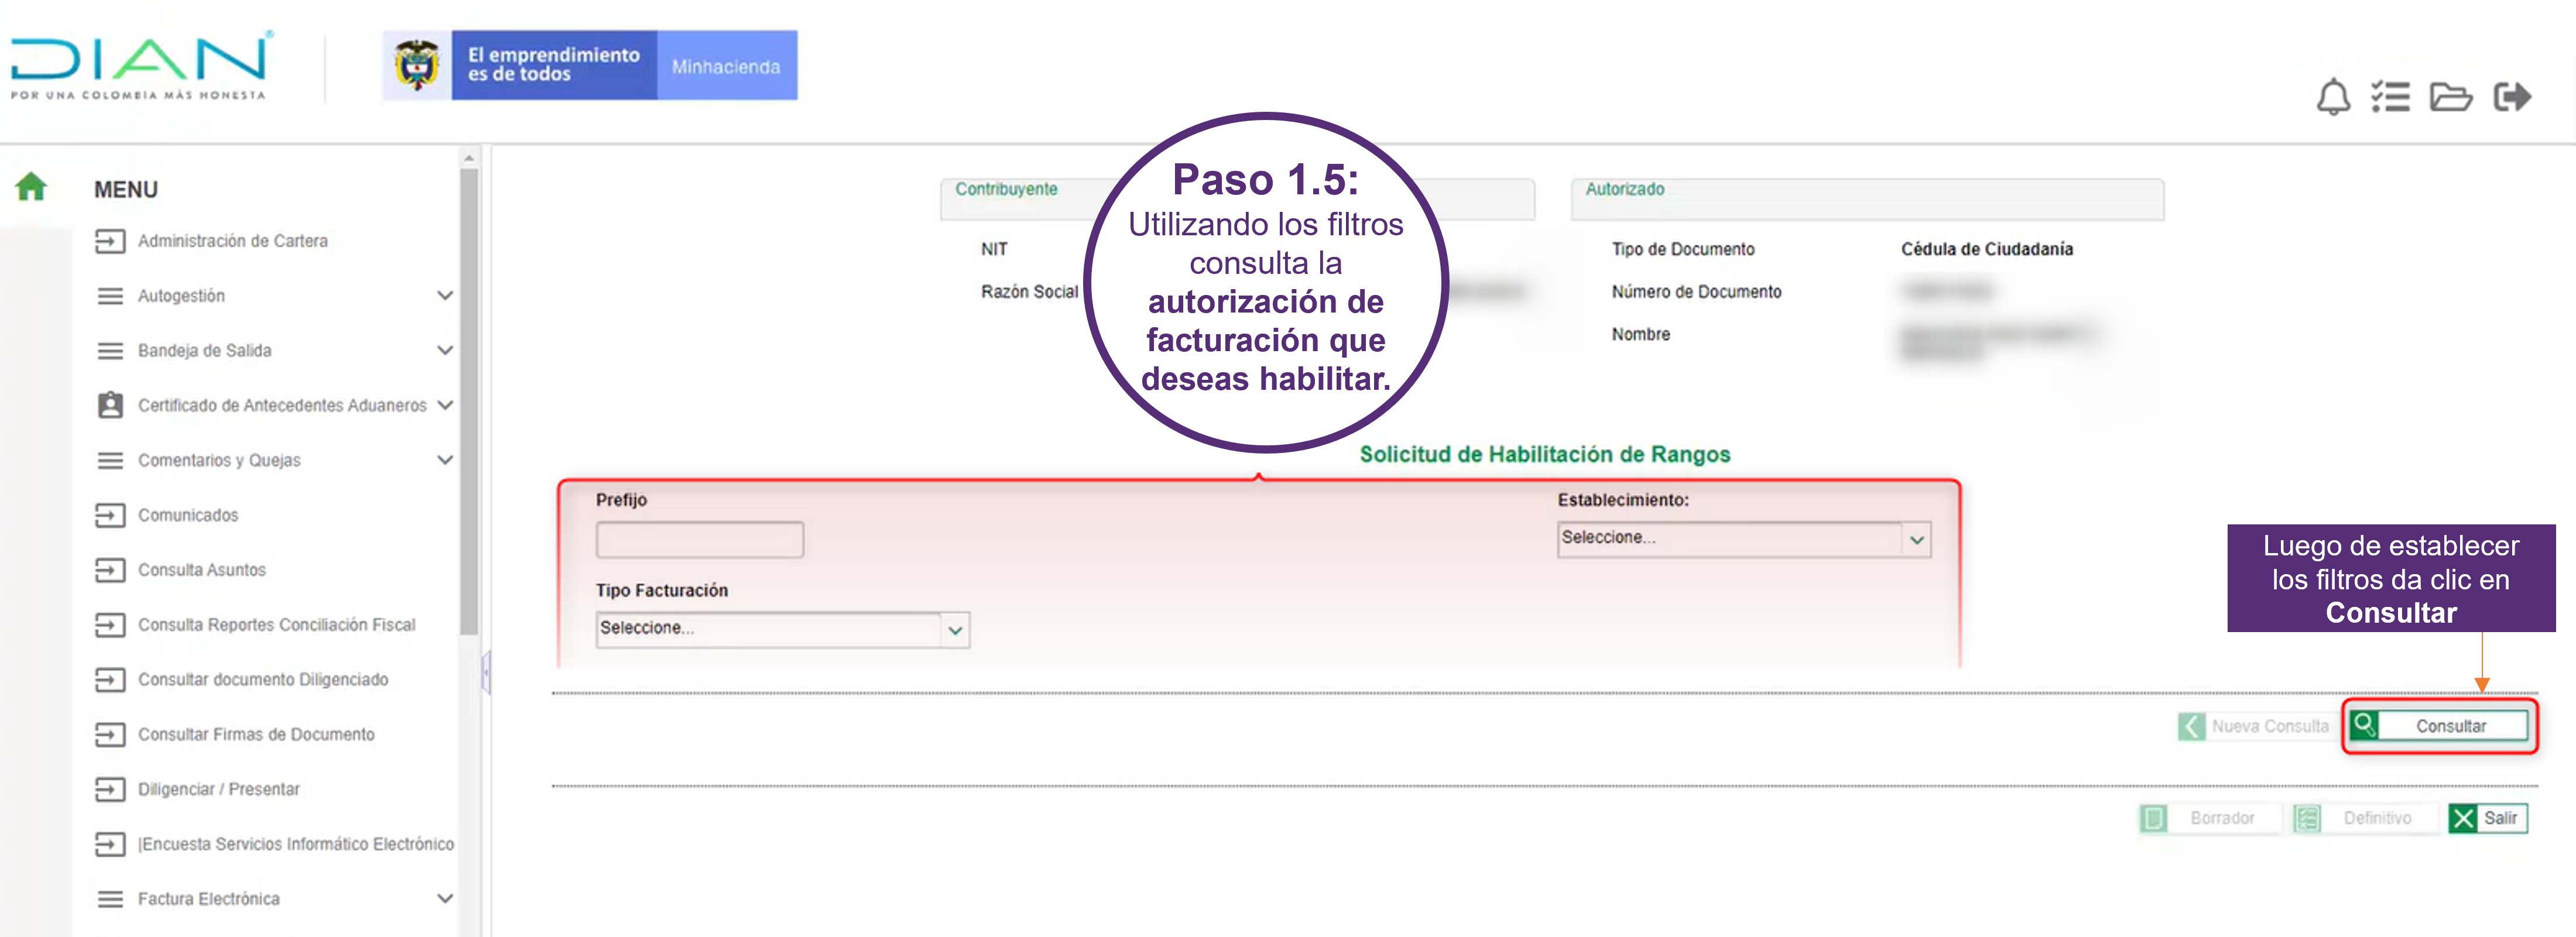Expand the Factura Electrónica menu section
Image resolution: width=2576 pixels, height=937 pixels.
click(445, 899)
